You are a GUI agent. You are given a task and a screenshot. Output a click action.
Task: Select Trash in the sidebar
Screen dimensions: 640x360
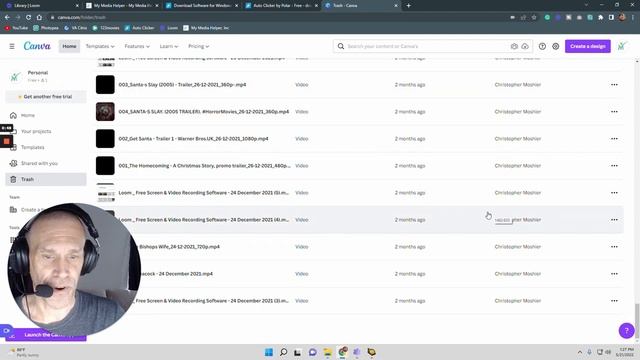click(x=46, y=179)
